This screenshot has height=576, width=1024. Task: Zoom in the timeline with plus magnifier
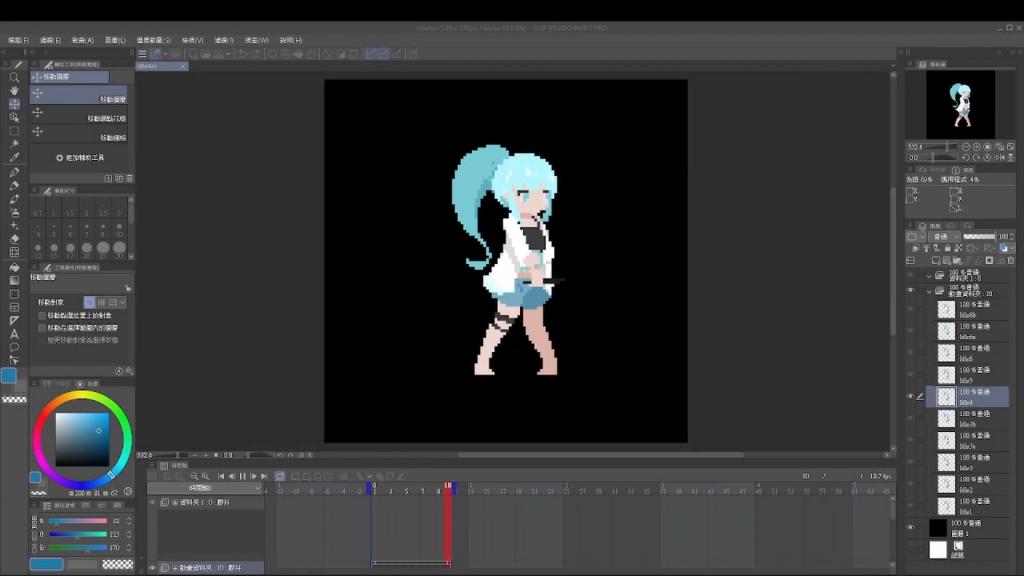pos(205,476)
